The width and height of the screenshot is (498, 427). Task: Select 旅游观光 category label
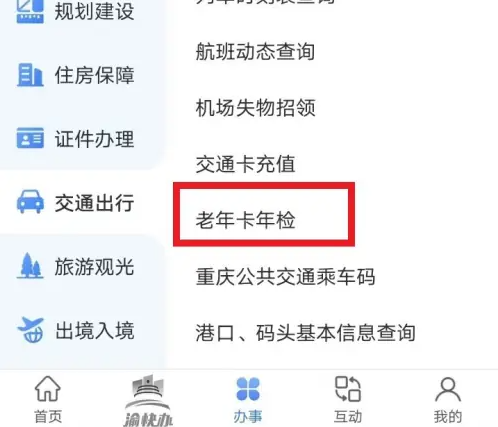point(95,266)
